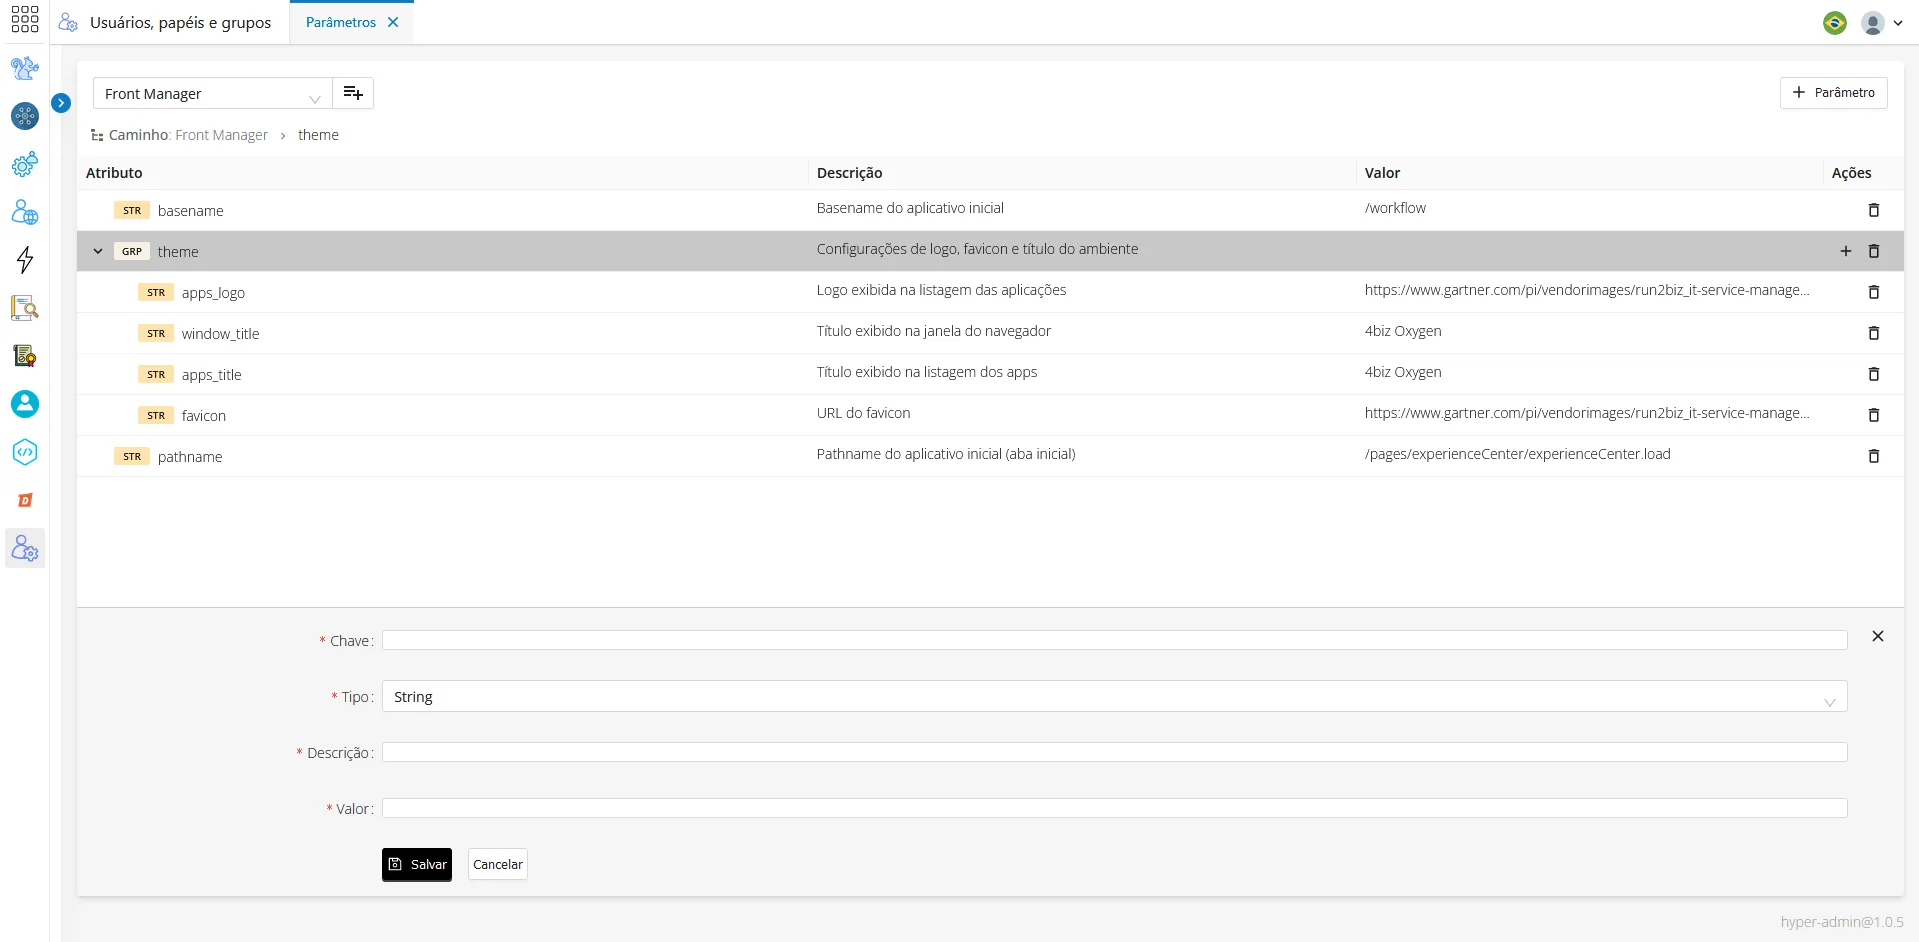Open the users-and-settings app in sidebar
This screenshot has height=942, width=1919.
pos(25,548)
